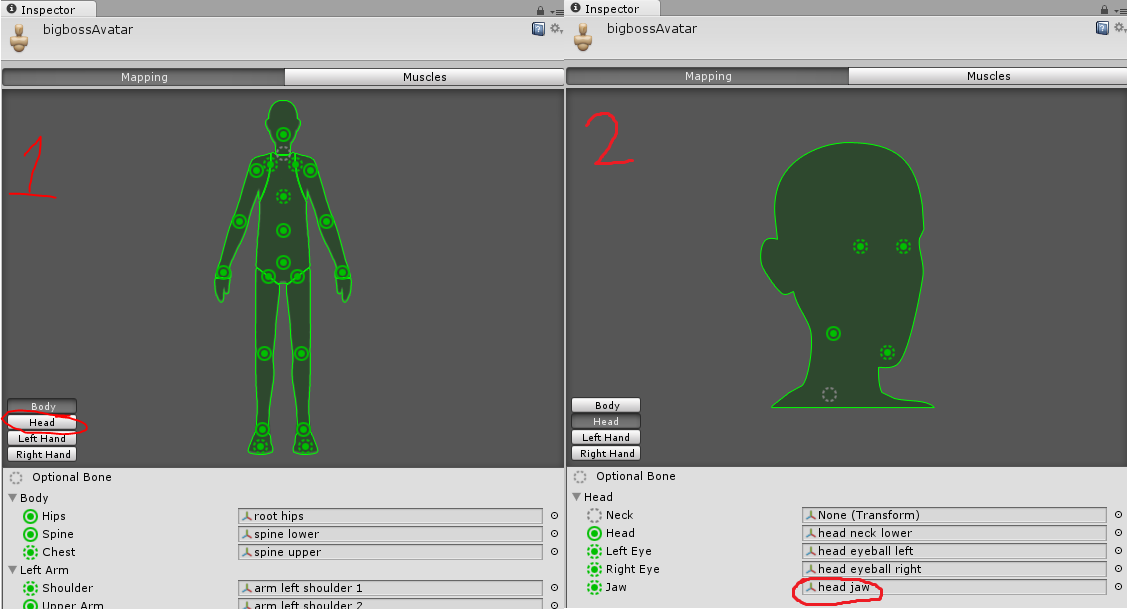Select the grey Neck bone marker on the head silhouette
The width and height of the screenshot is (1129, 609).
[x=829, y=394]
